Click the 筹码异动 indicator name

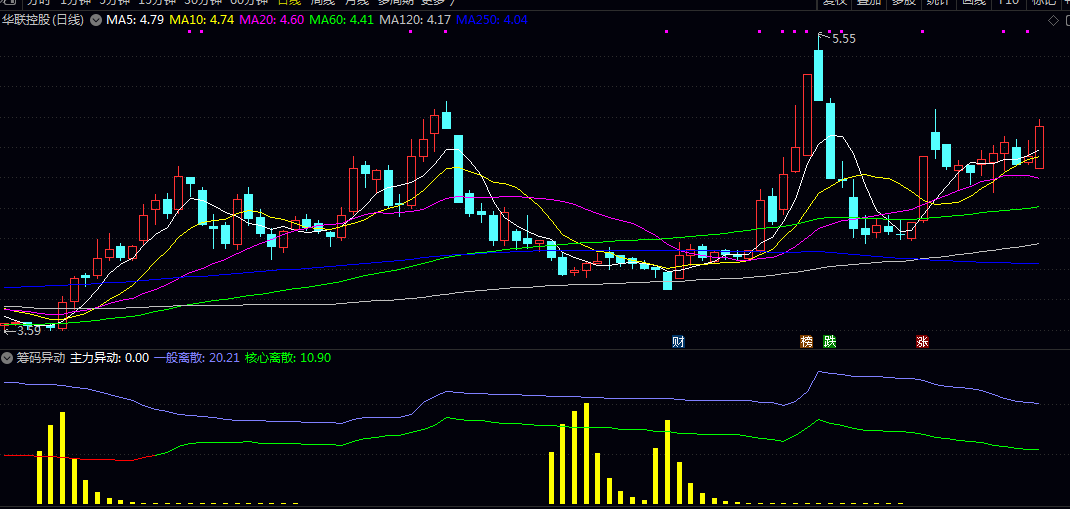[x=40, y=358]
